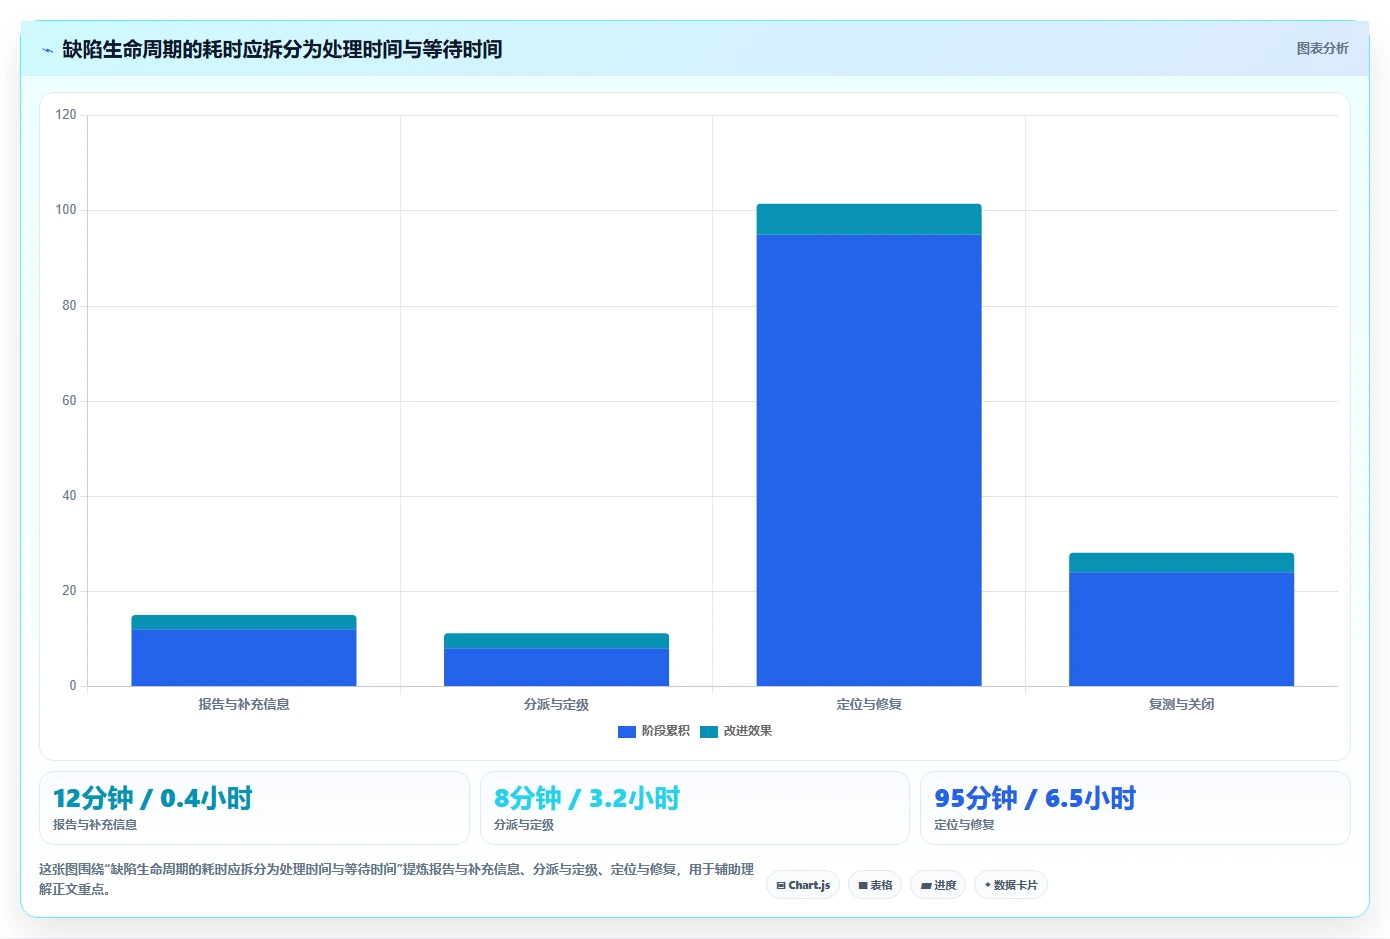Click the y-axis value 100
This screenshot has width=1390, height=939.
[66, 210]
